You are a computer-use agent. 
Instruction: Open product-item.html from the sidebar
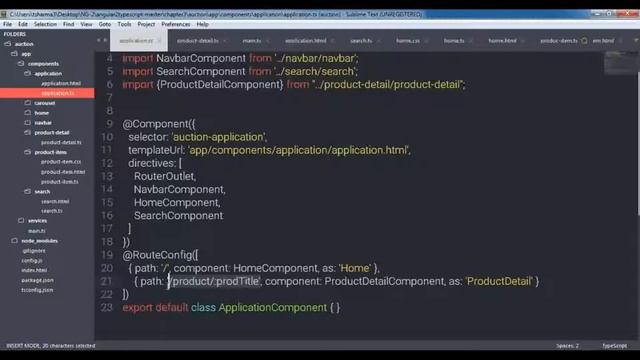click(63, 172)
